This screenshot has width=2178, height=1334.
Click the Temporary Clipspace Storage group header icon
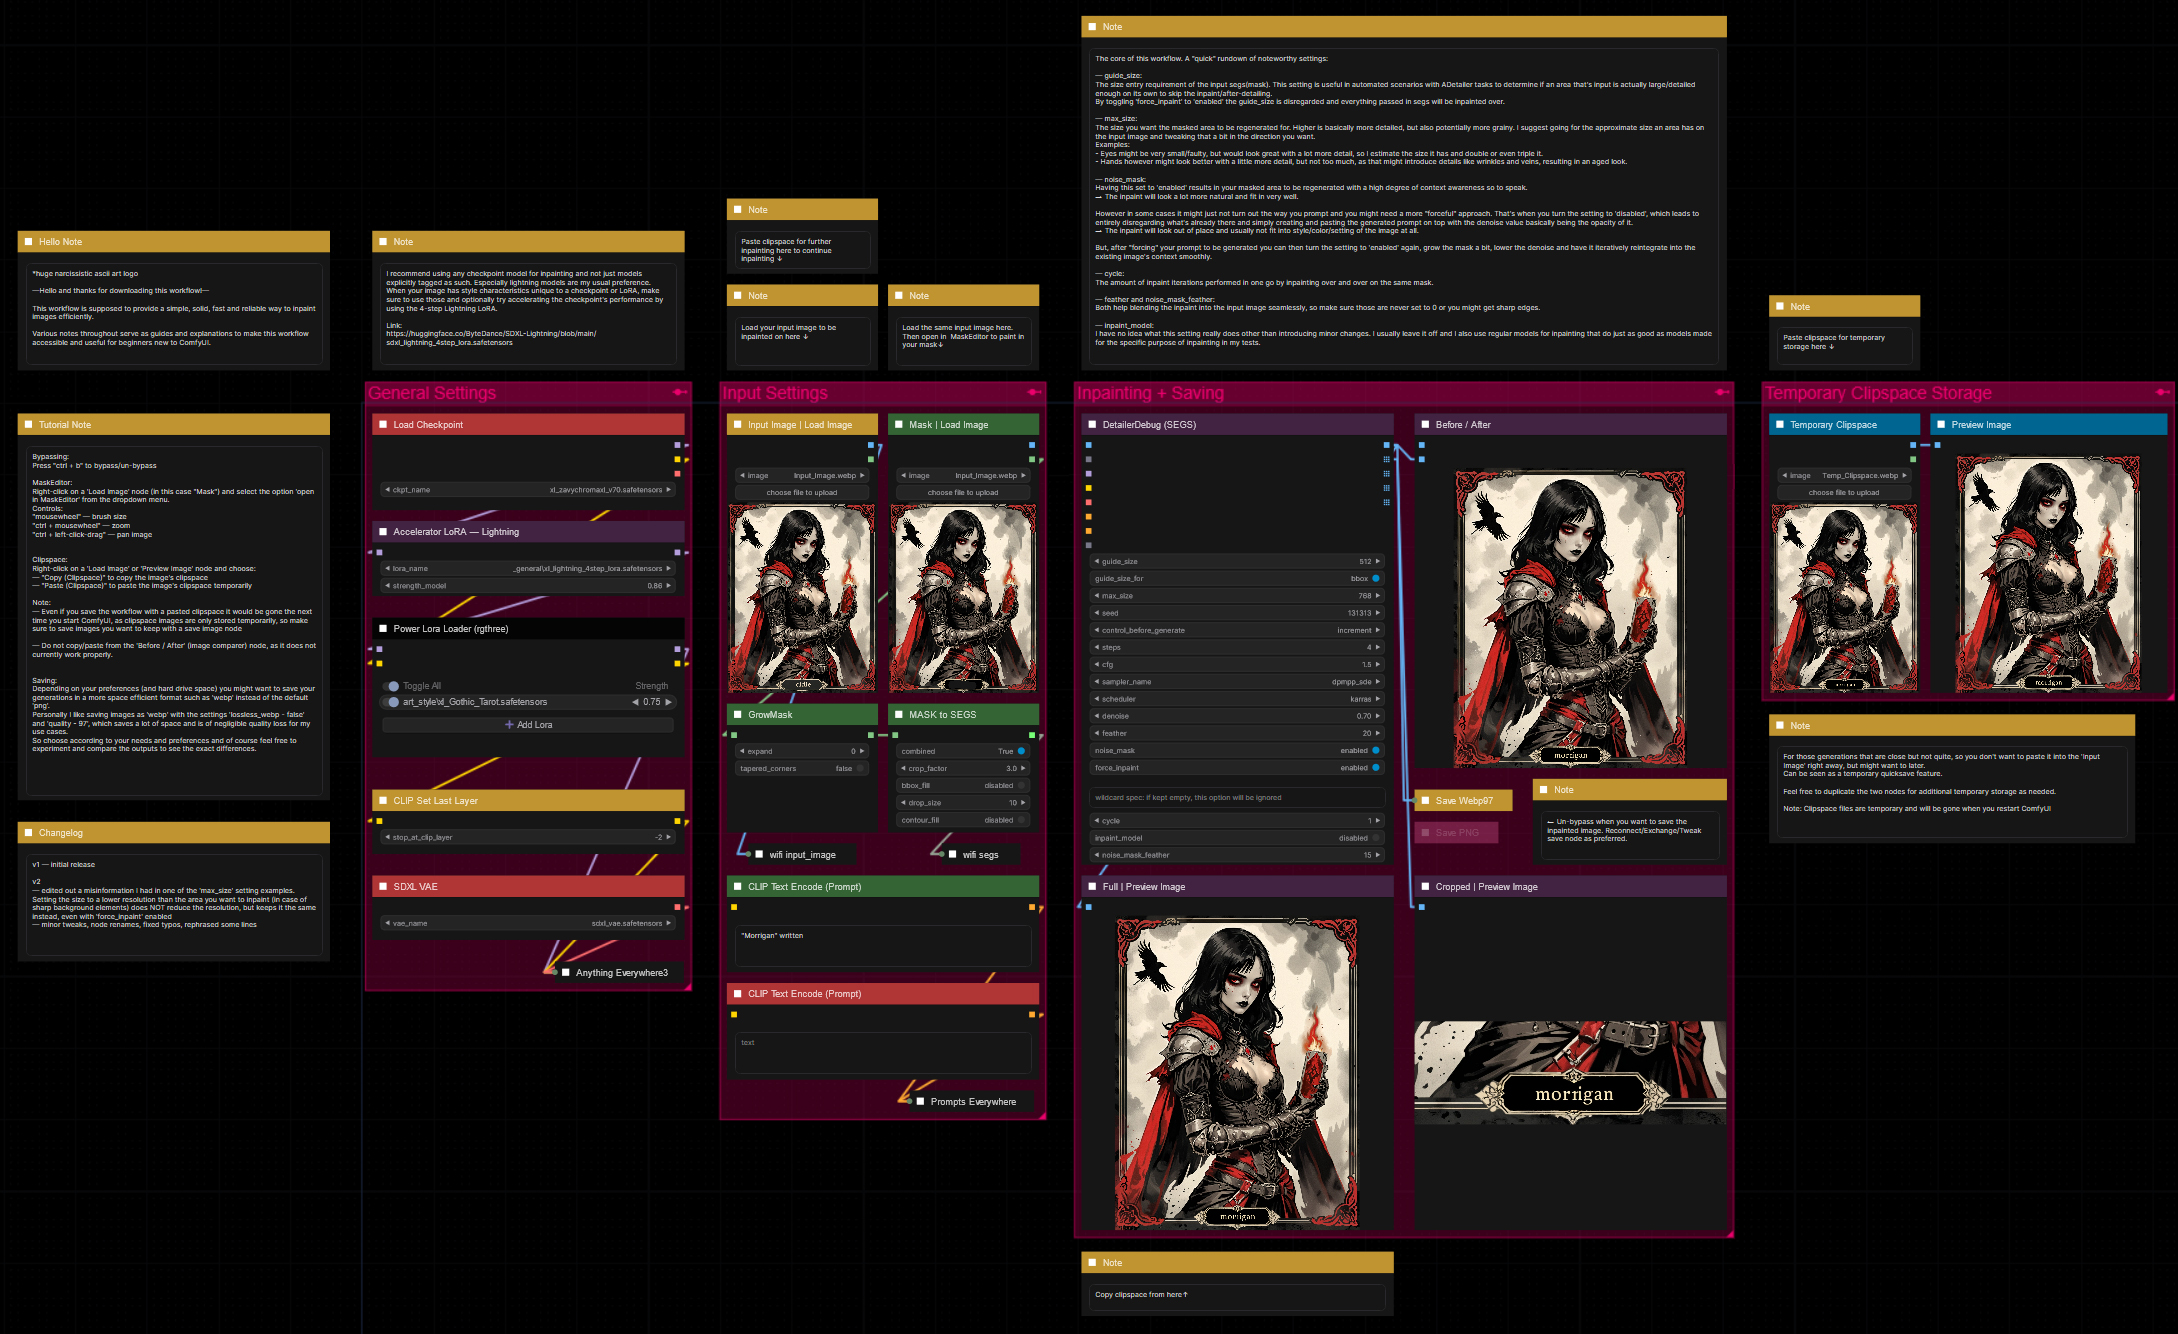(x=2162, y=392)
